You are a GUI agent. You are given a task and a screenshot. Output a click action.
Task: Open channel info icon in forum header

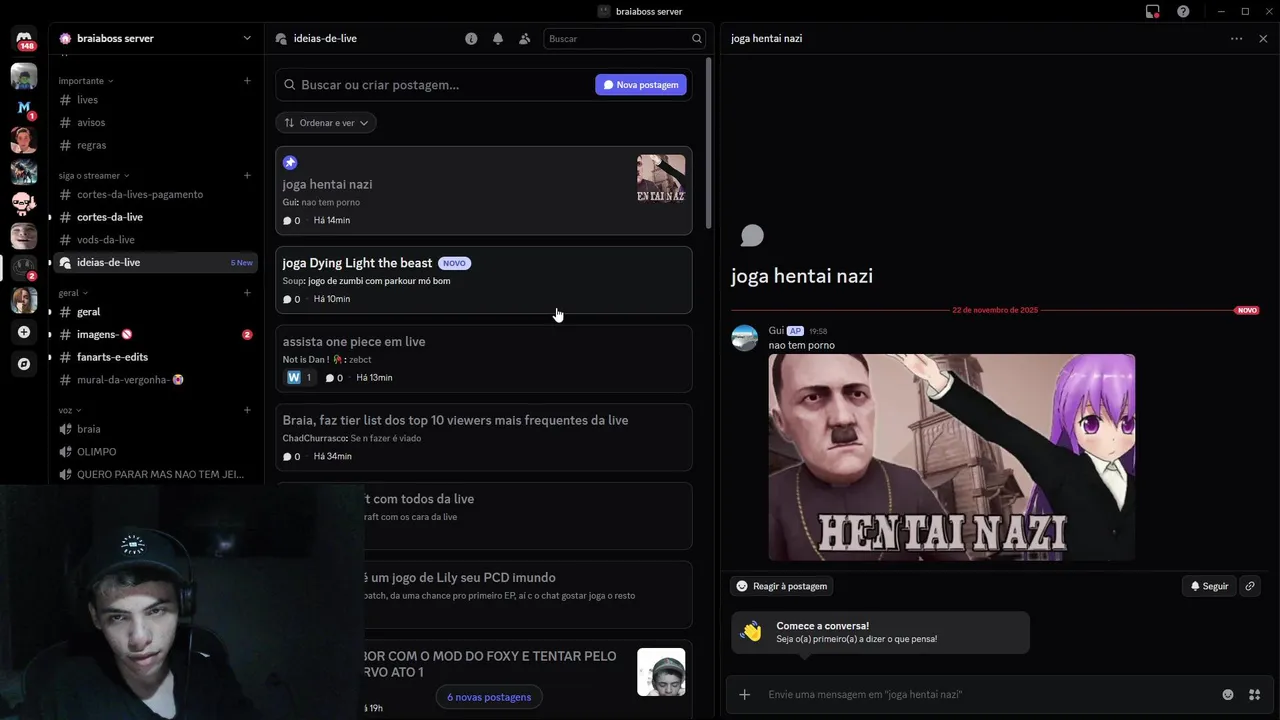tap(471, 39)
